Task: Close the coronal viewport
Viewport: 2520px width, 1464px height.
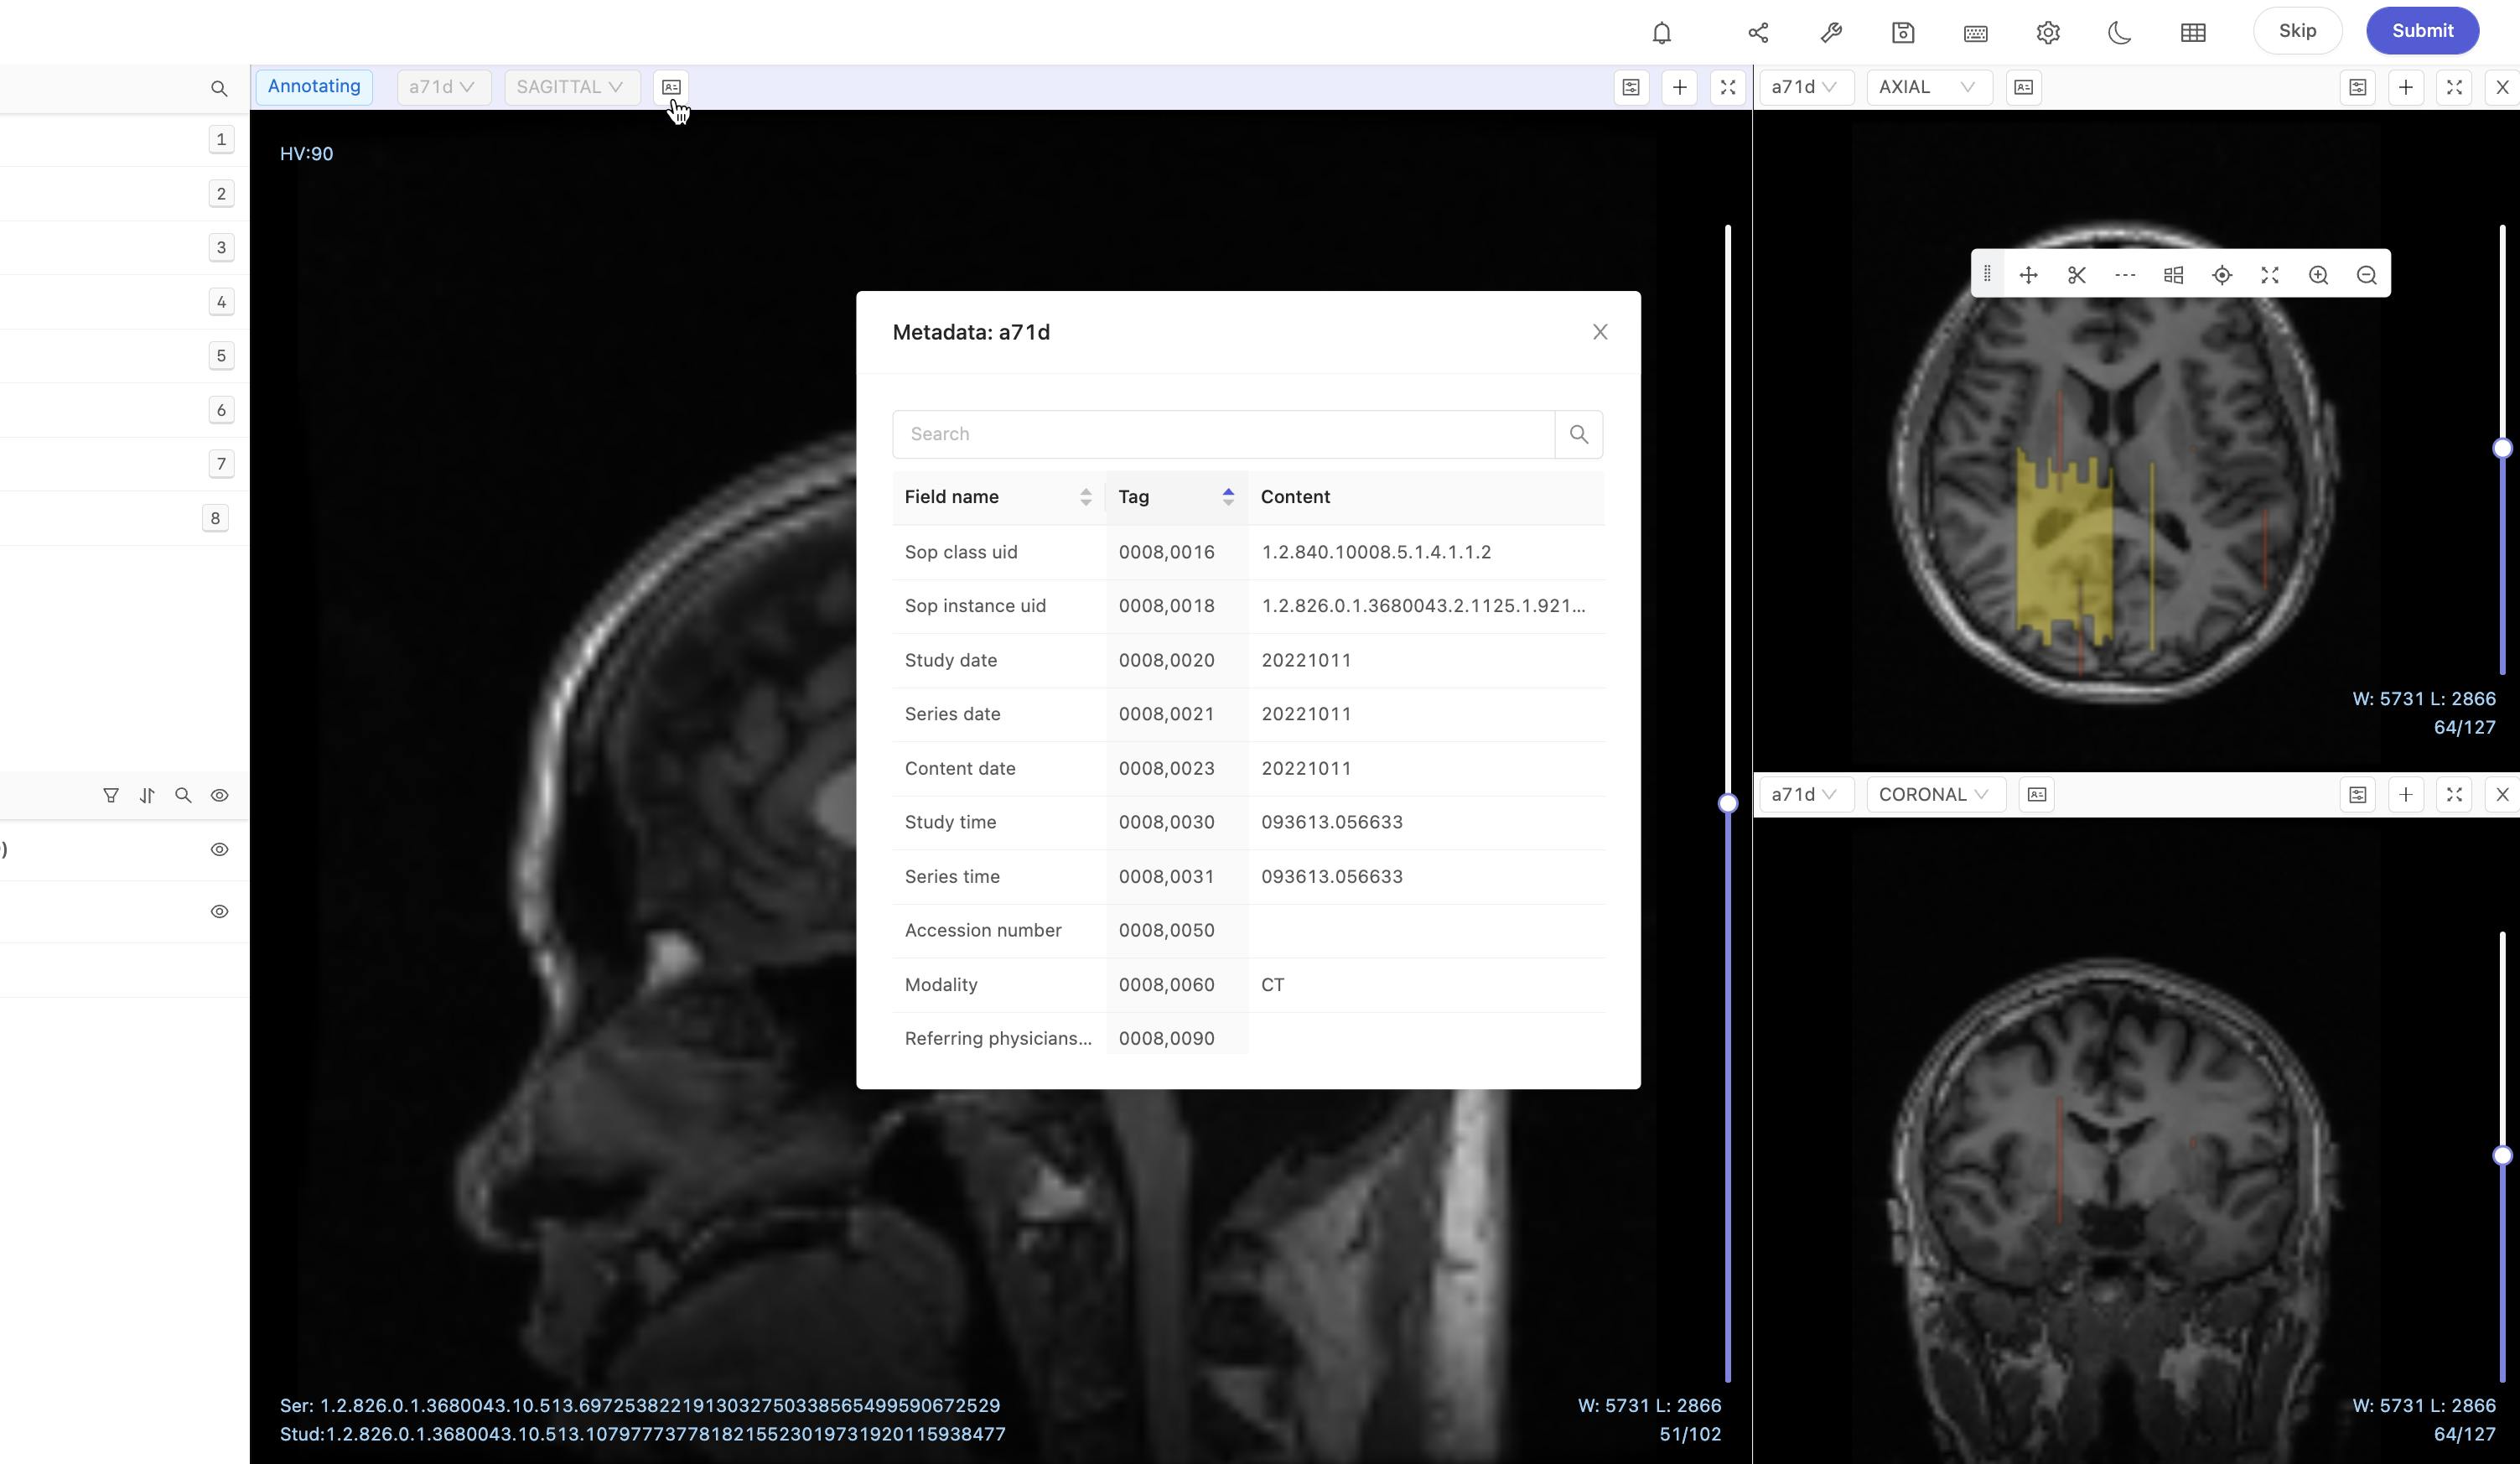Action: [x=2502, y=794]
